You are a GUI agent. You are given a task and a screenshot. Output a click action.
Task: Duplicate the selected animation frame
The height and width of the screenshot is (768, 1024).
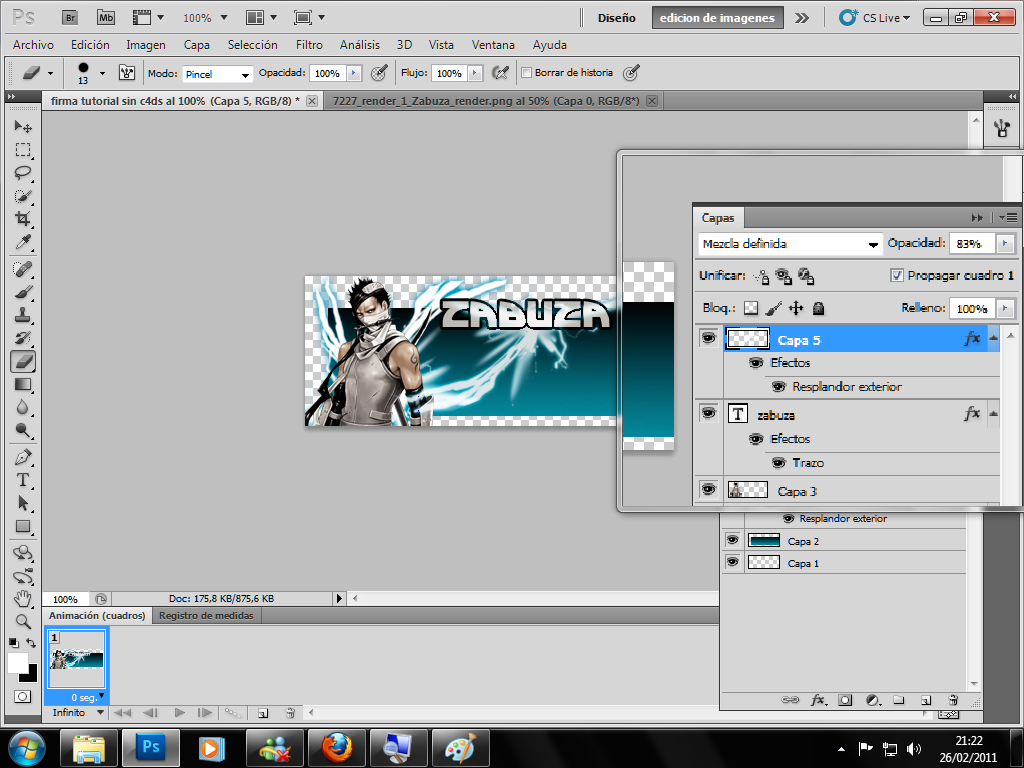263,713
